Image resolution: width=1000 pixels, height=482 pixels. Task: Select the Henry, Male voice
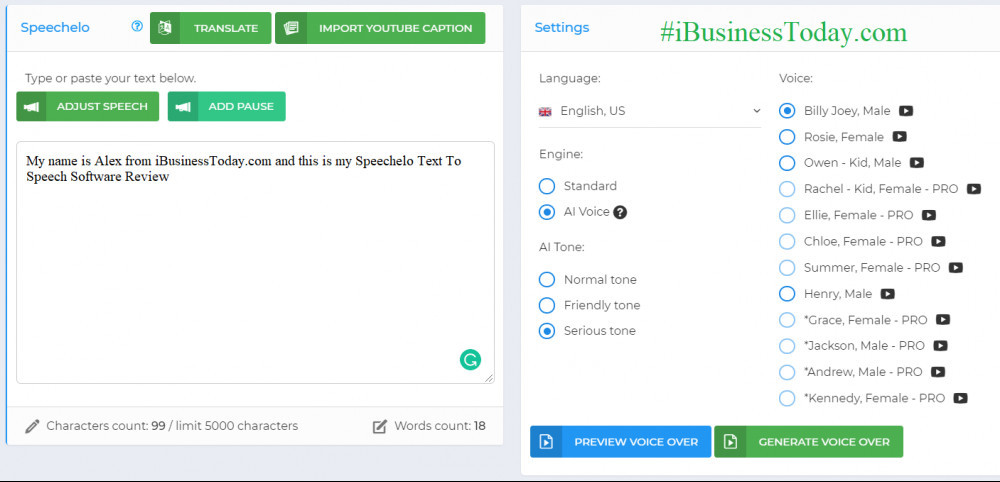(787, 294)
